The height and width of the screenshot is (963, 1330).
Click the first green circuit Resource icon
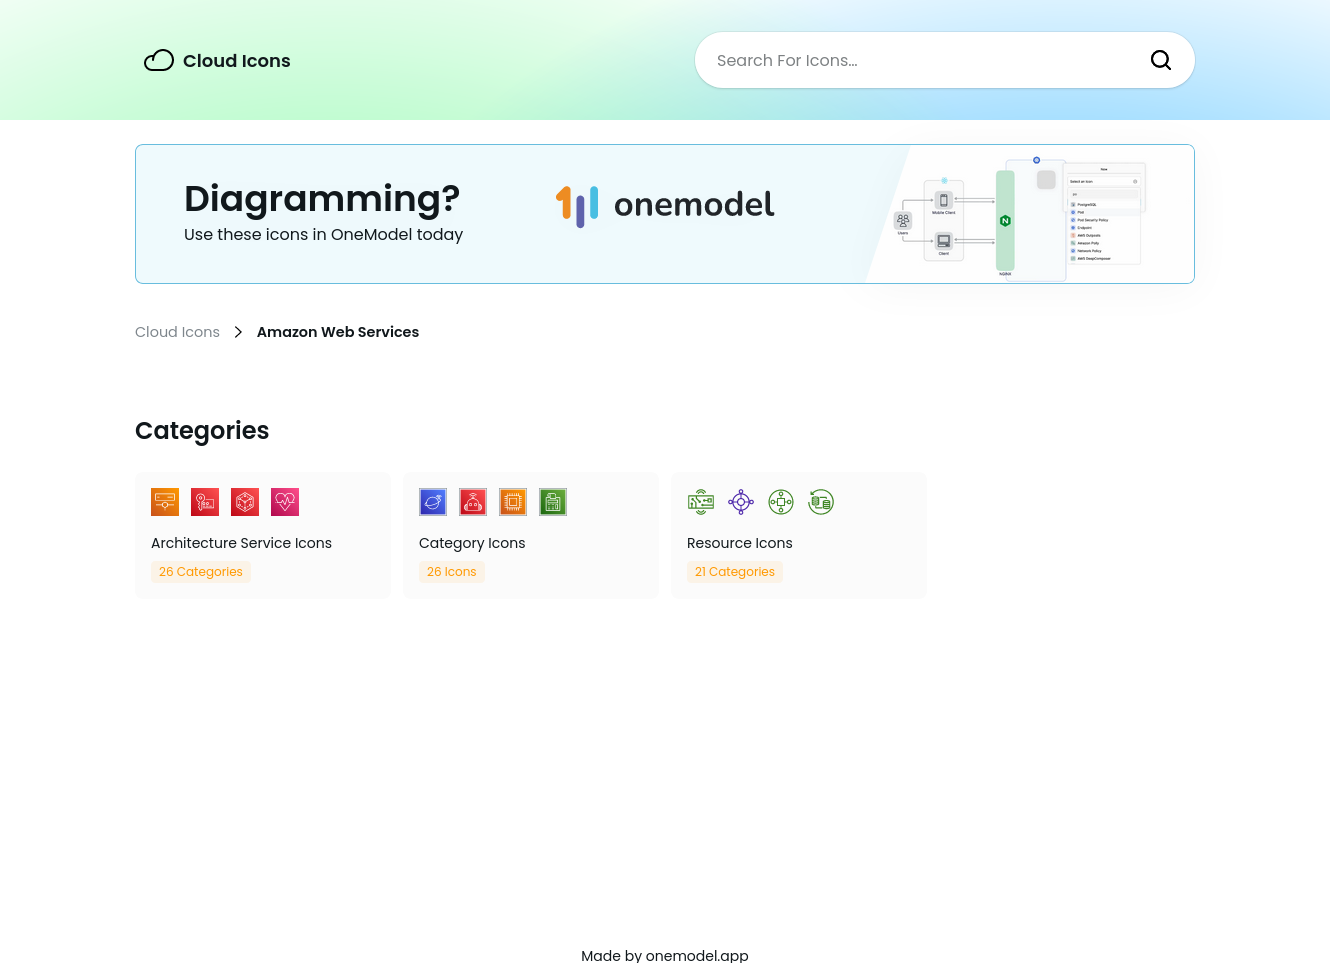coord(701,502)
